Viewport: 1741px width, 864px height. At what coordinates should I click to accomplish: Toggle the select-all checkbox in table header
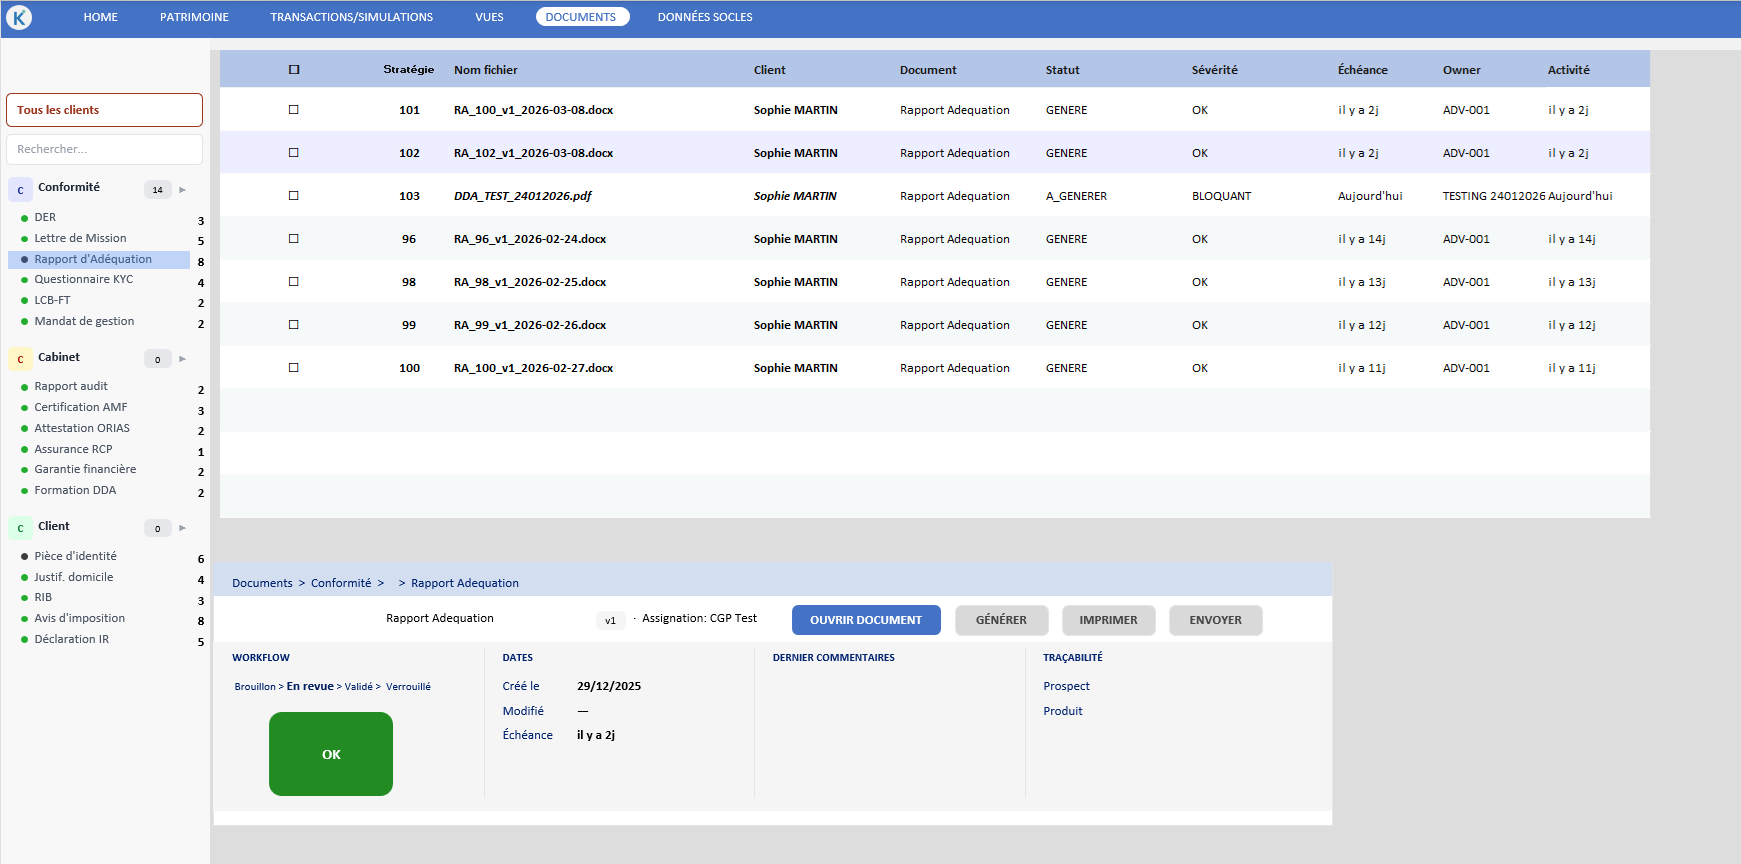(x=294, y=70)
